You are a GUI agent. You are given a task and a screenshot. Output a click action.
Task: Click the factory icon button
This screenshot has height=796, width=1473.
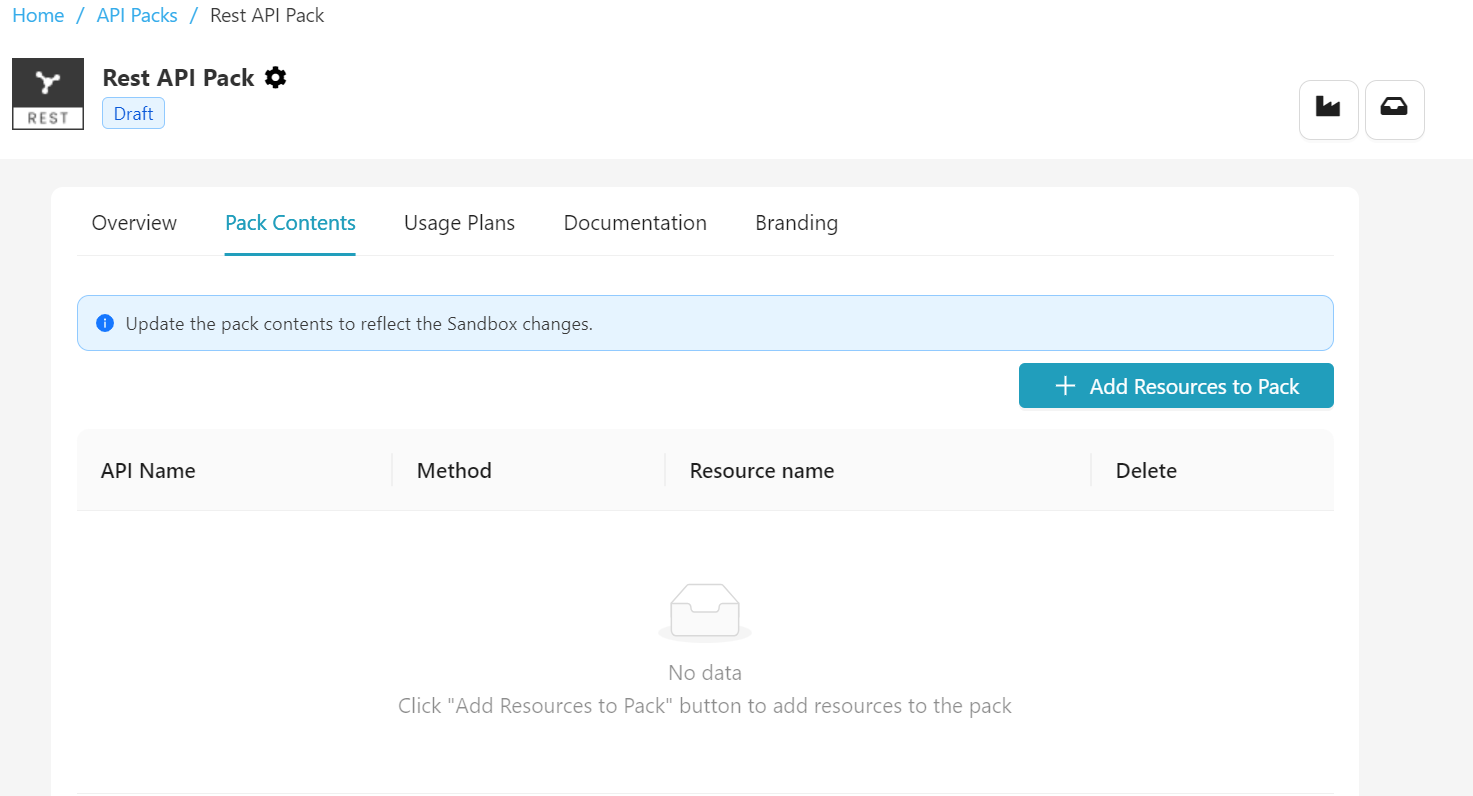point(1328,109)
